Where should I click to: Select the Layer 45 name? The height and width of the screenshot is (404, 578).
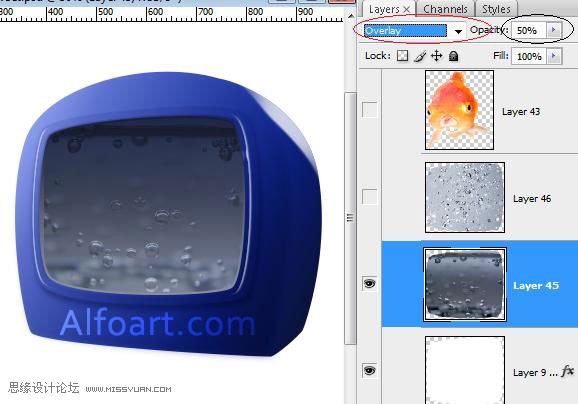(536, 286)
